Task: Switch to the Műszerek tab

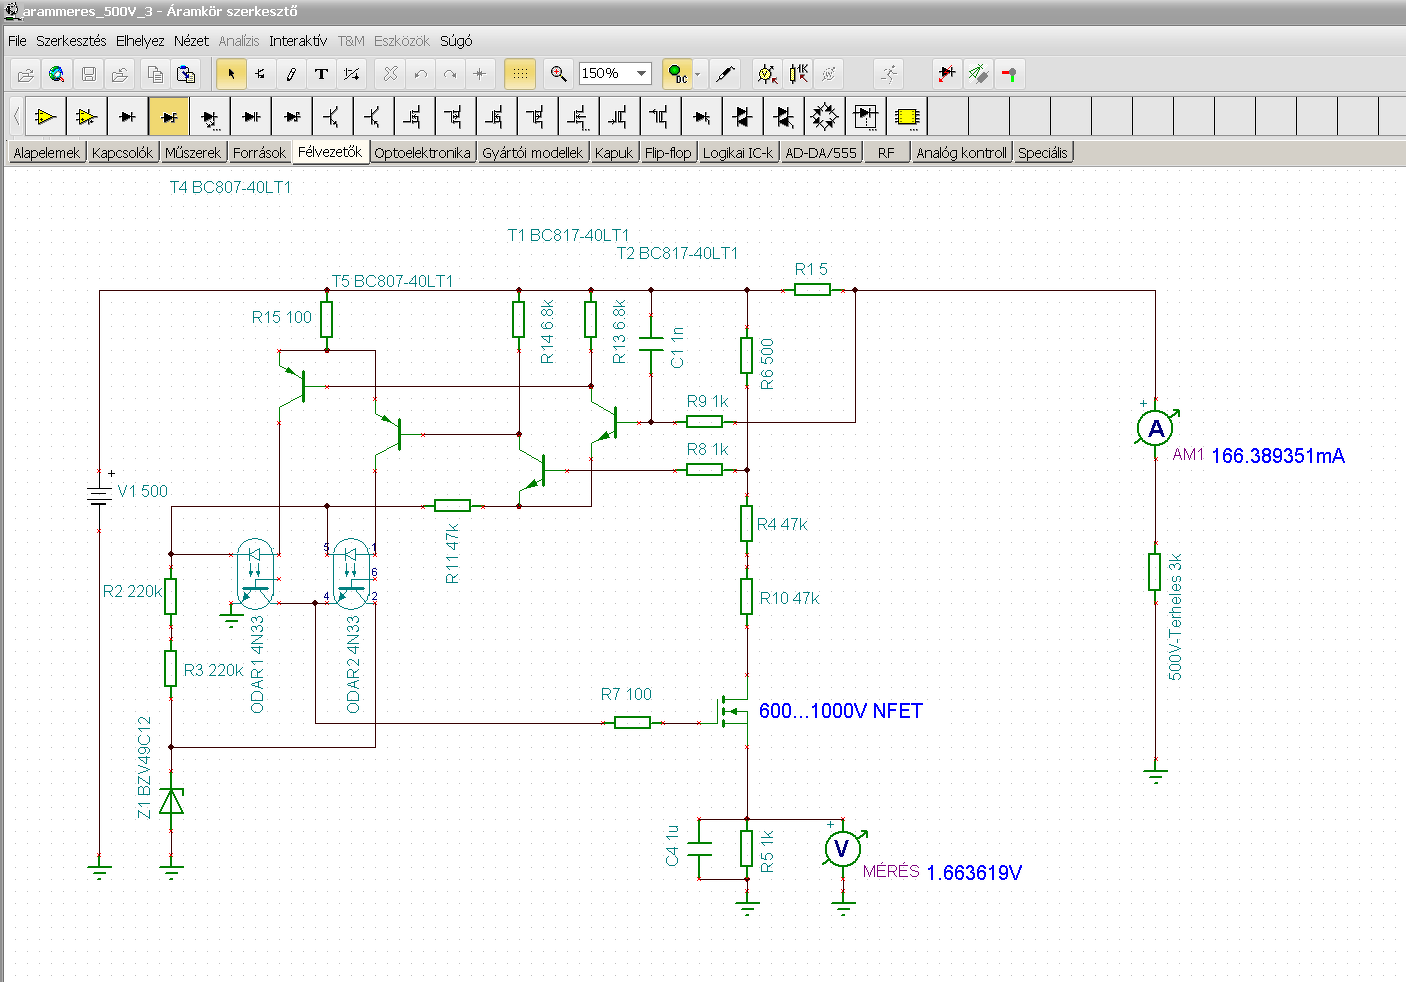Action: coord(193,153)
